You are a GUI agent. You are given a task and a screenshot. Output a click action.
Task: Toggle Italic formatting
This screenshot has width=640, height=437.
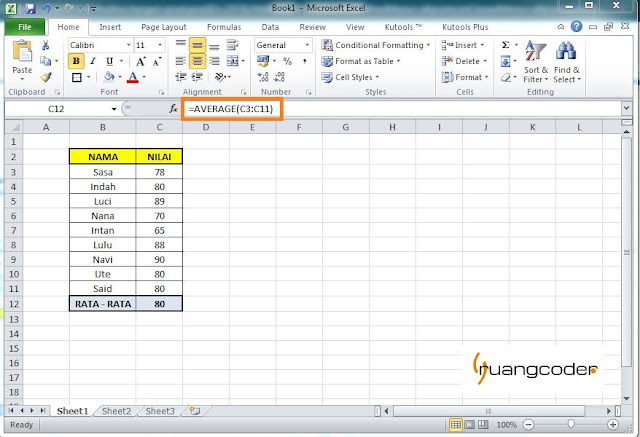(x=93, y=61)
